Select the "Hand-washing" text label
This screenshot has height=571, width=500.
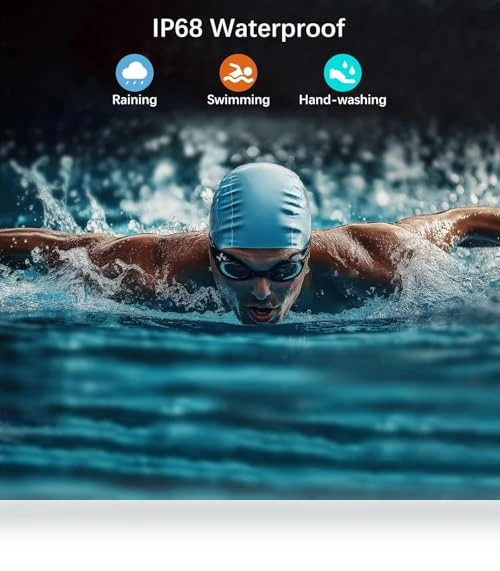[342, 100]
